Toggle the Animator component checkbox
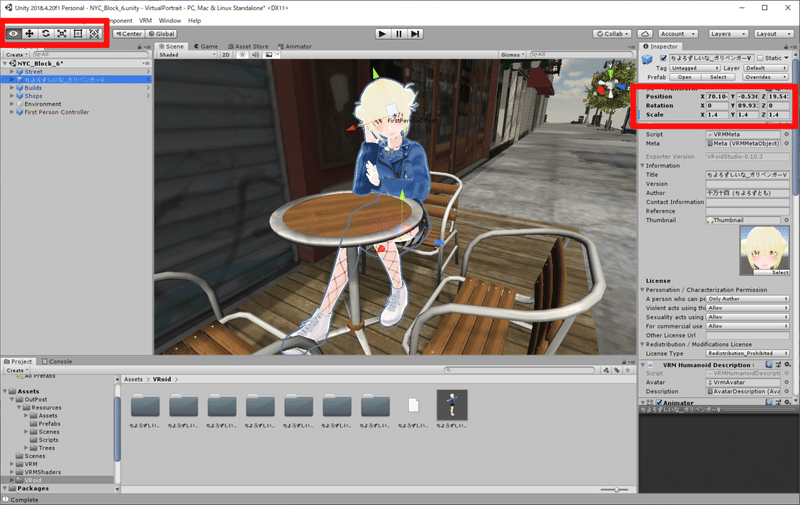This screenshot has width=800, height=505. [x=658, y=403]
